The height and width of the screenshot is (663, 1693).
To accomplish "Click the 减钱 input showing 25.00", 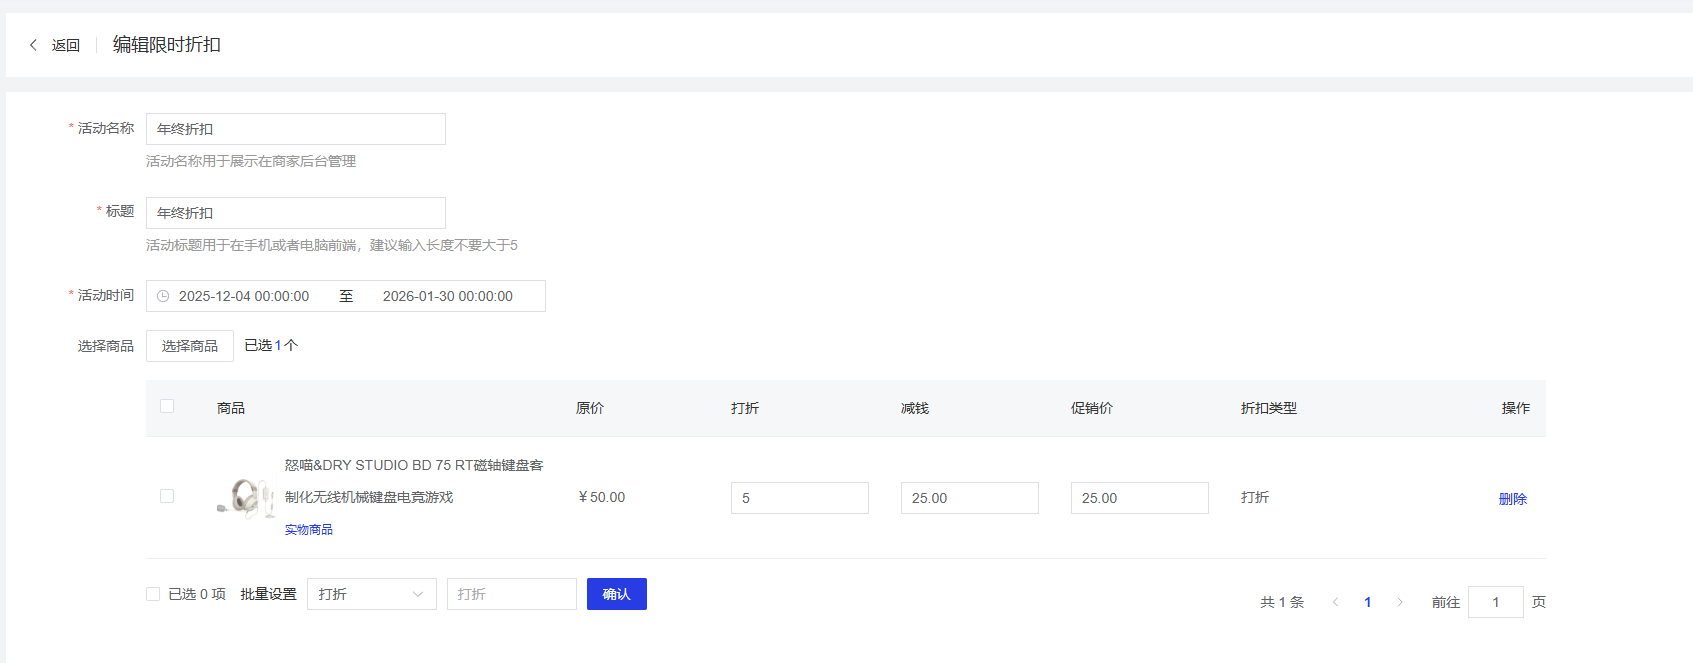I will point(969,498).
